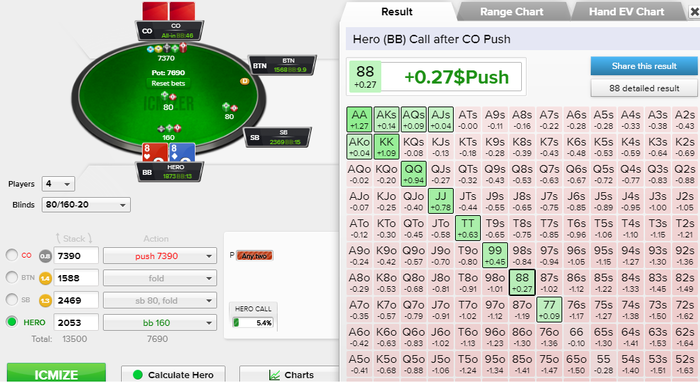Click the 88 +0.27 summary hand box
The width and height of the screenshot is (700, 383).
[x=365, y=77]
